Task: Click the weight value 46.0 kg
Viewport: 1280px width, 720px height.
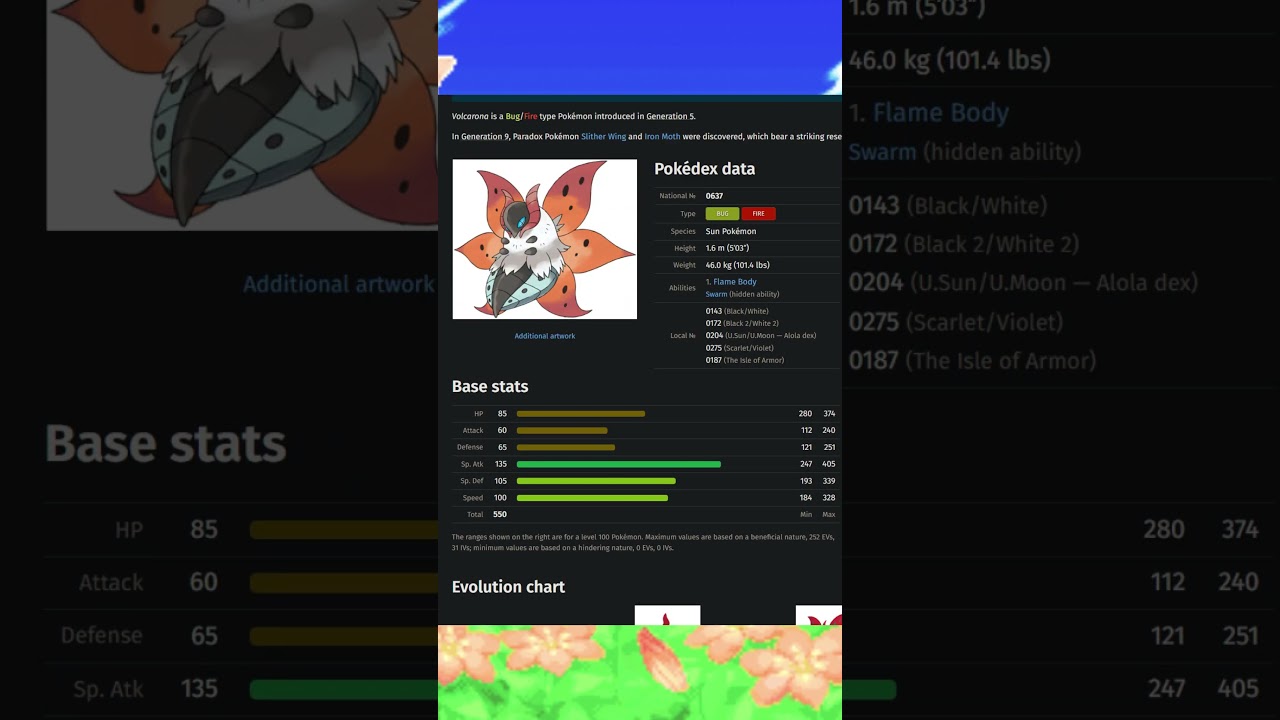Action: pyautogui.click(x=738, y=265)
